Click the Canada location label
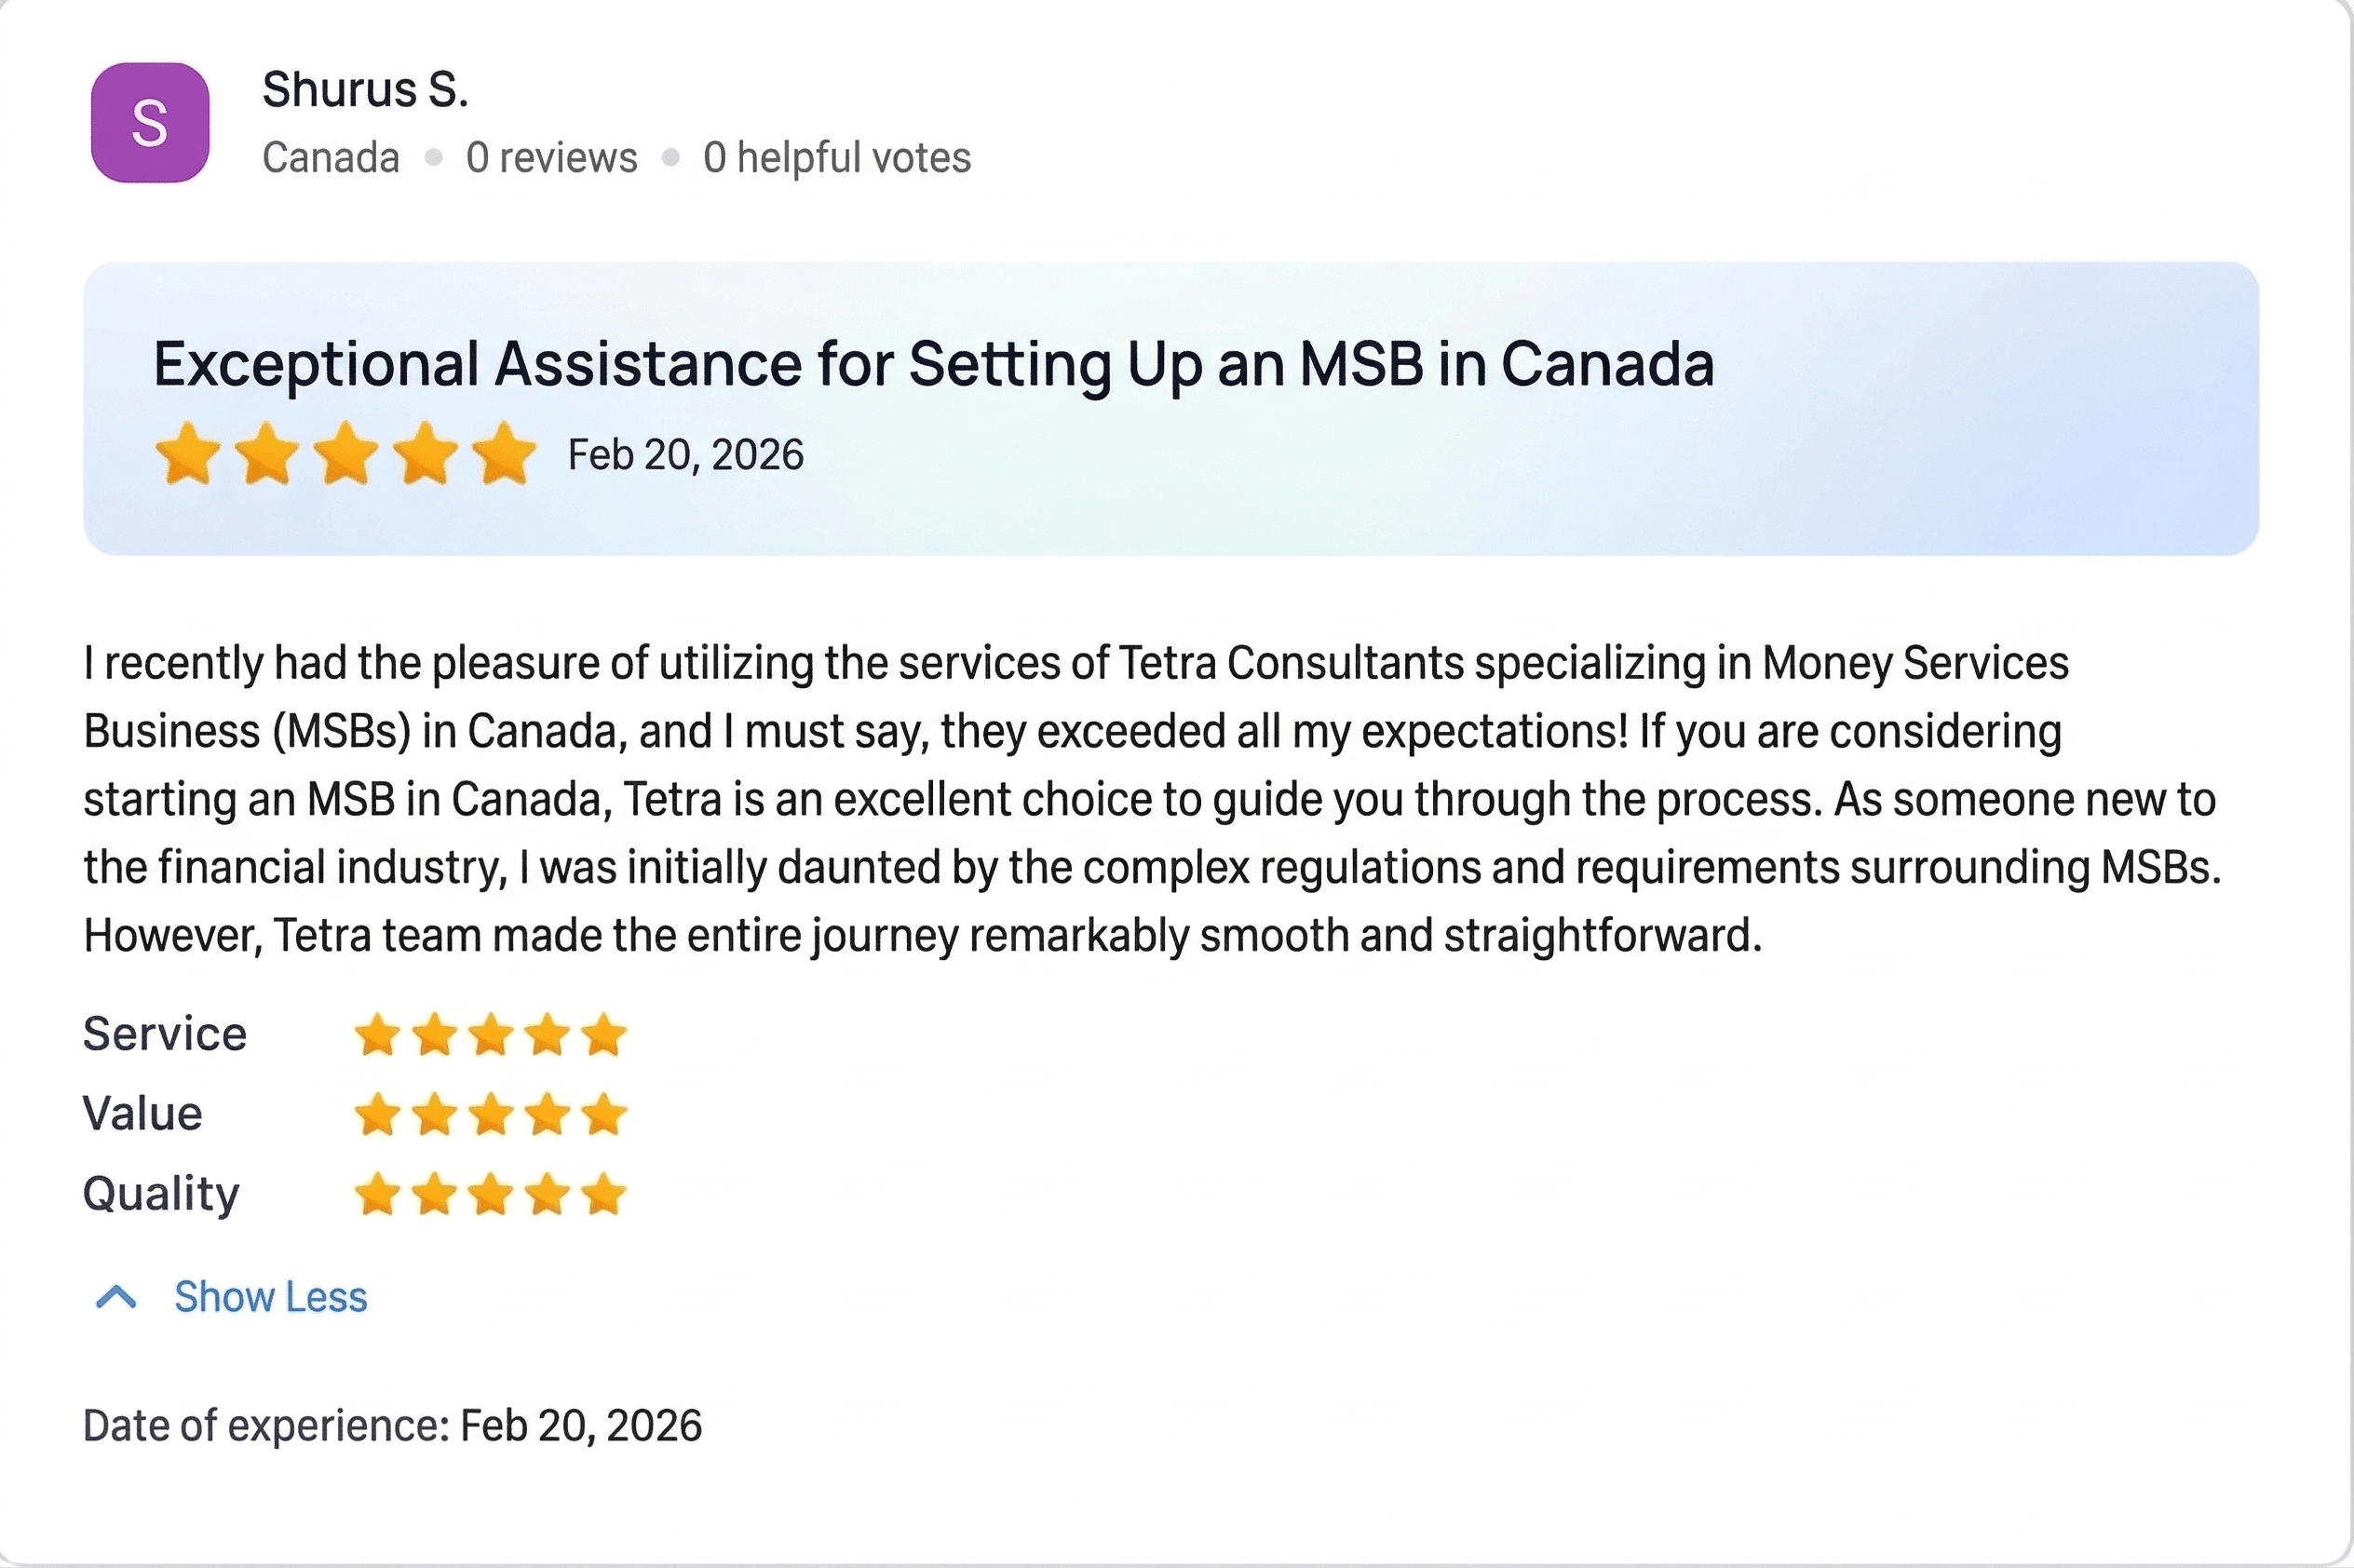Viewport: 2354px width, 1568px height. pos(330,158)
